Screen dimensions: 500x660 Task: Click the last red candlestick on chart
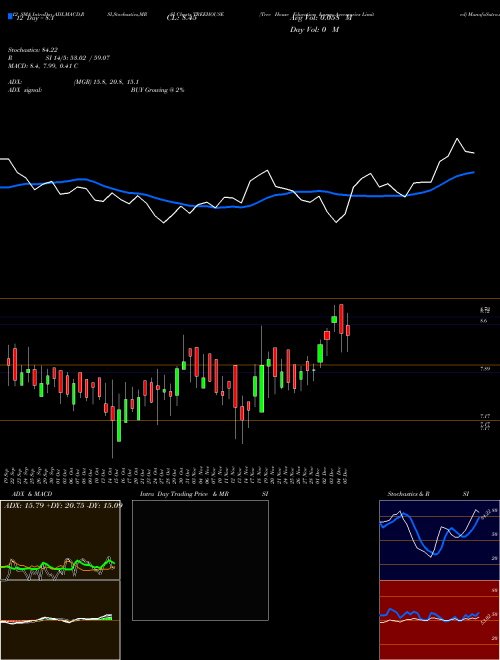(x=348, y=330)
